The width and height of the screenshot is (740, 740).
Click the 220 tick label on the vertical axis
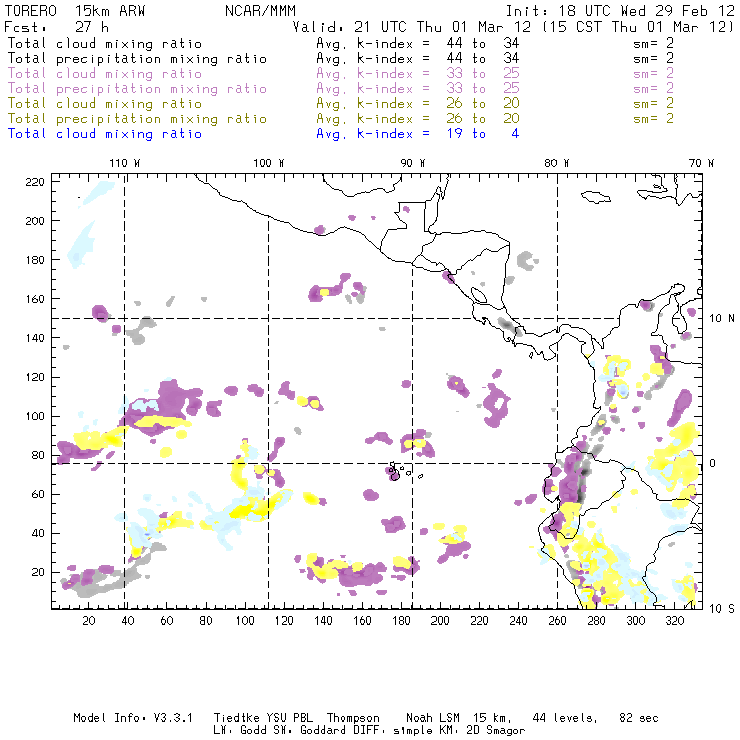tap(36, 182)
